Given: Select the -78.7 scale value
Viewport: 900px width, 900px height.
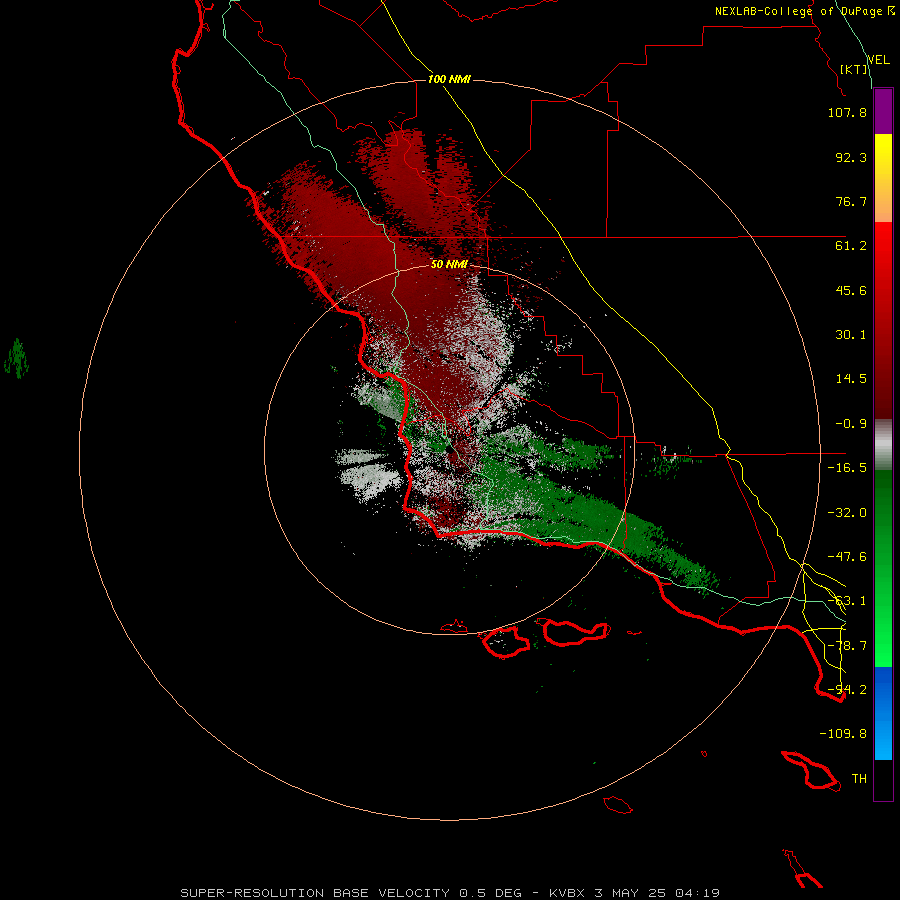Looking at the screenshot, I should pos(847,646).
